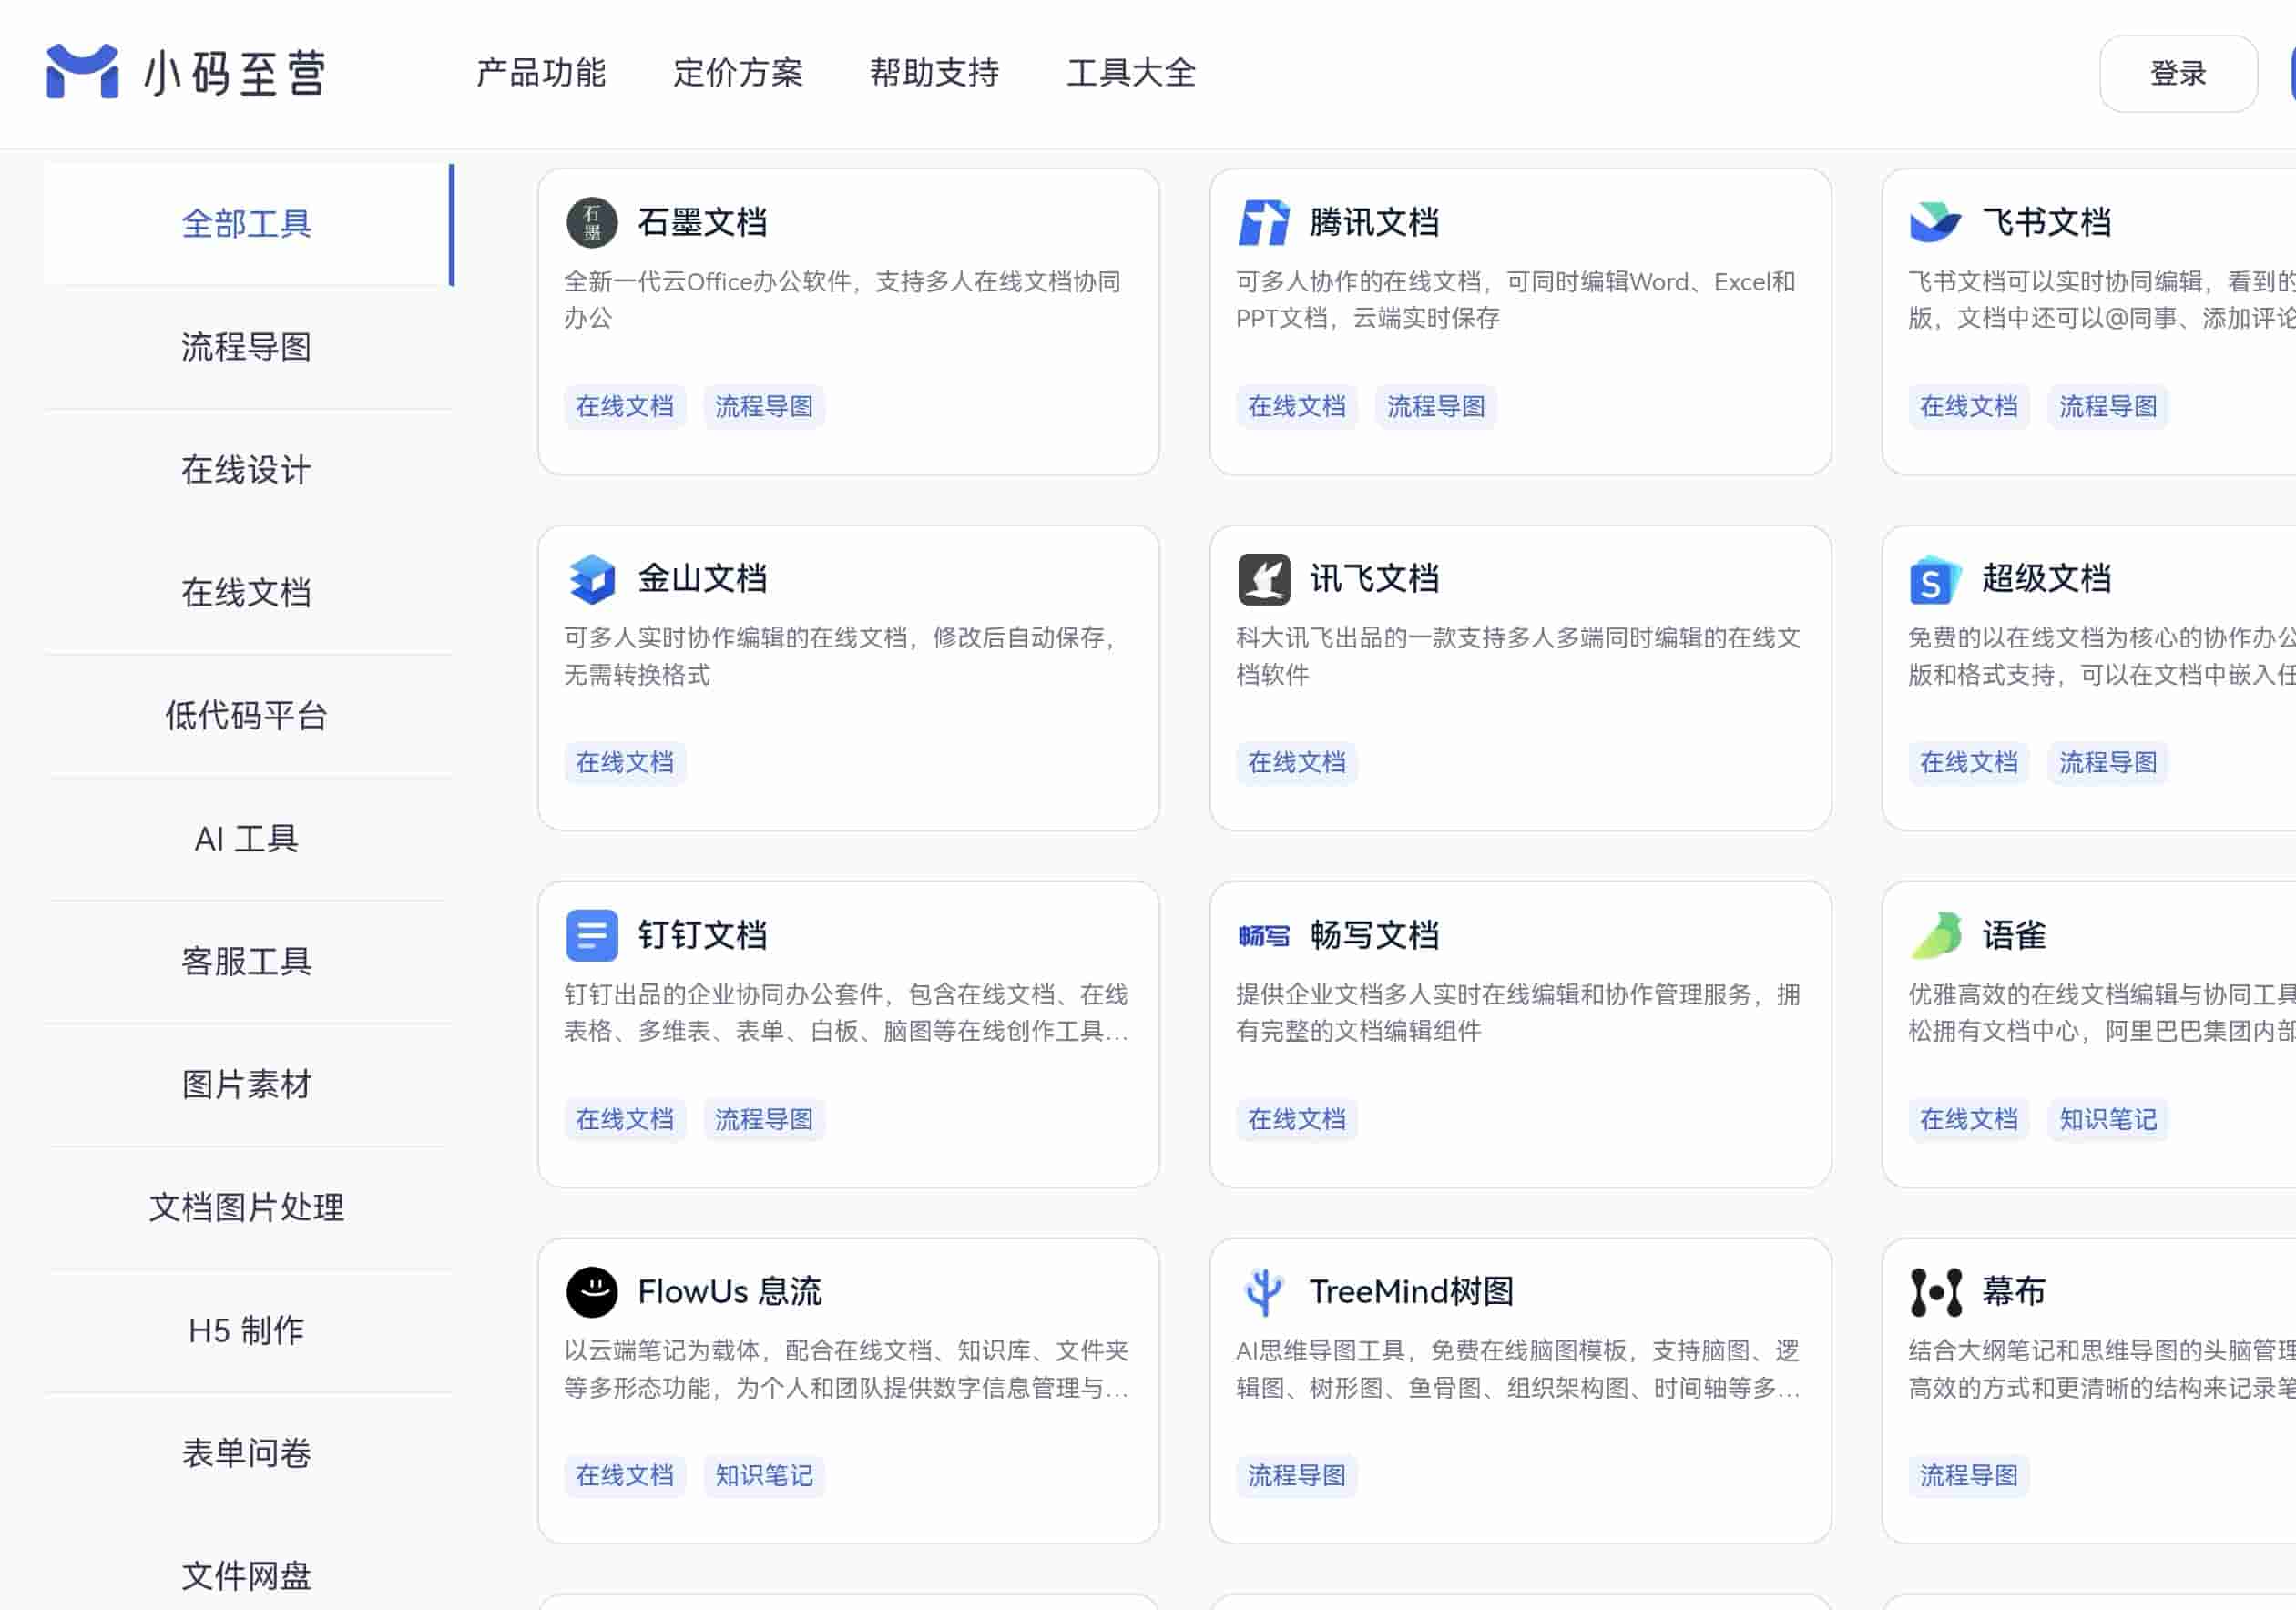This screenshot has width=2296, height=1610.
Task: Click the 流程导图 tag on 腾讯文档 card
Action: [x=1437, y=406]
